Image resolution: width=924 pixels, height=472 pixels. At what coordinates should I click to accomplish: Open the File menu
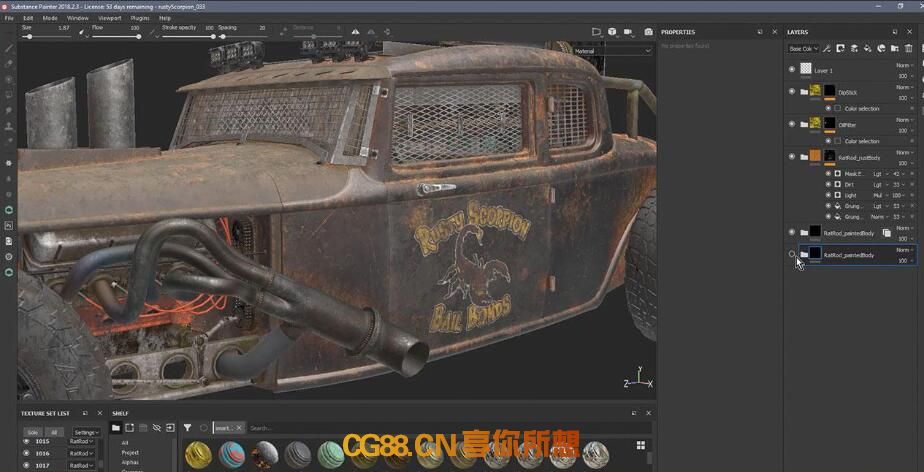[9, 18]
